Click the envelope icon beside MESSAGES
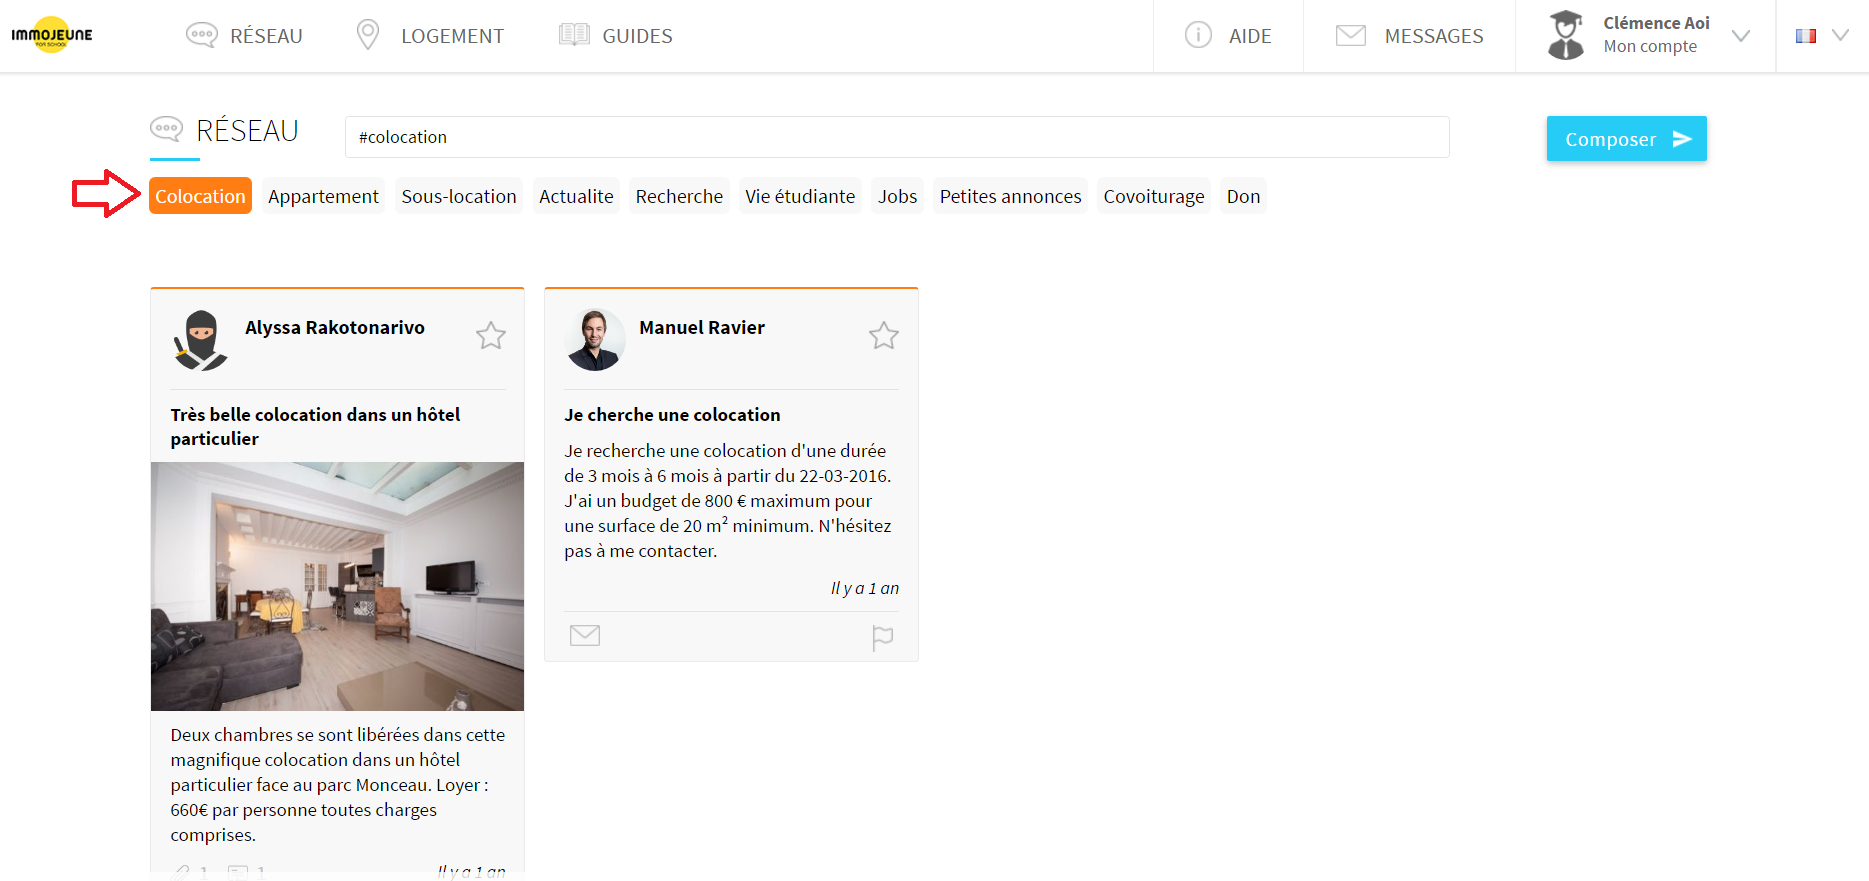This screenshot has width=1869, height=881. tap(1351, 35)
